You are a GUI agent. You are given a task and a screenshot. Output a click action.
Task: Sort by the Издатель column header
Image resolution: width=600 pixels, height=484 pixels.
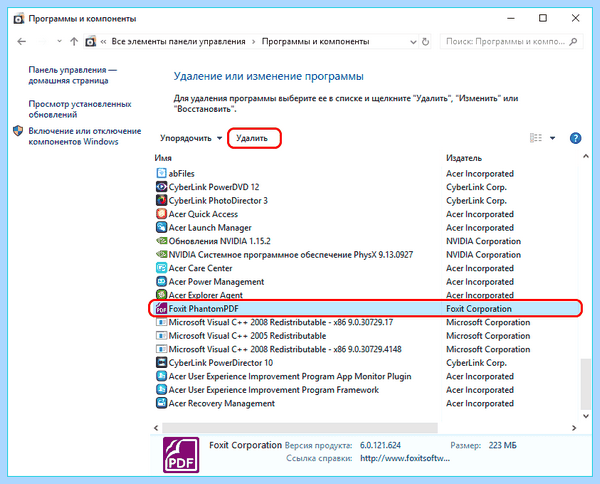464,158
